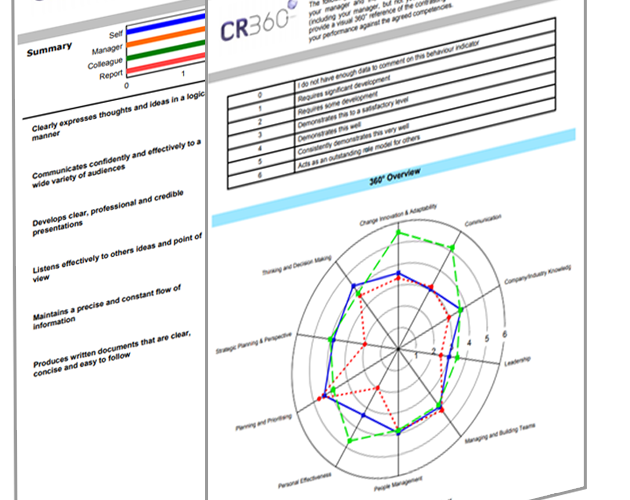The height and width of the screenshot is (500, 630).
Task: Click the orange Manager bar in the summary chart
Action: click(x=166, y=37)
